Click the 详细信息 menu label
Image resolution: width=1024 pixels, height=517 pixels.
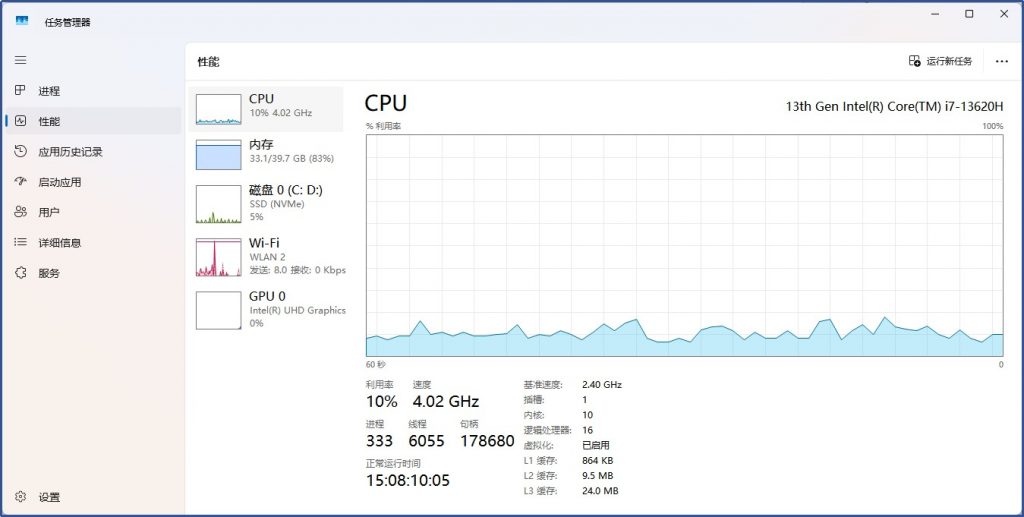[x=60, y=243]
